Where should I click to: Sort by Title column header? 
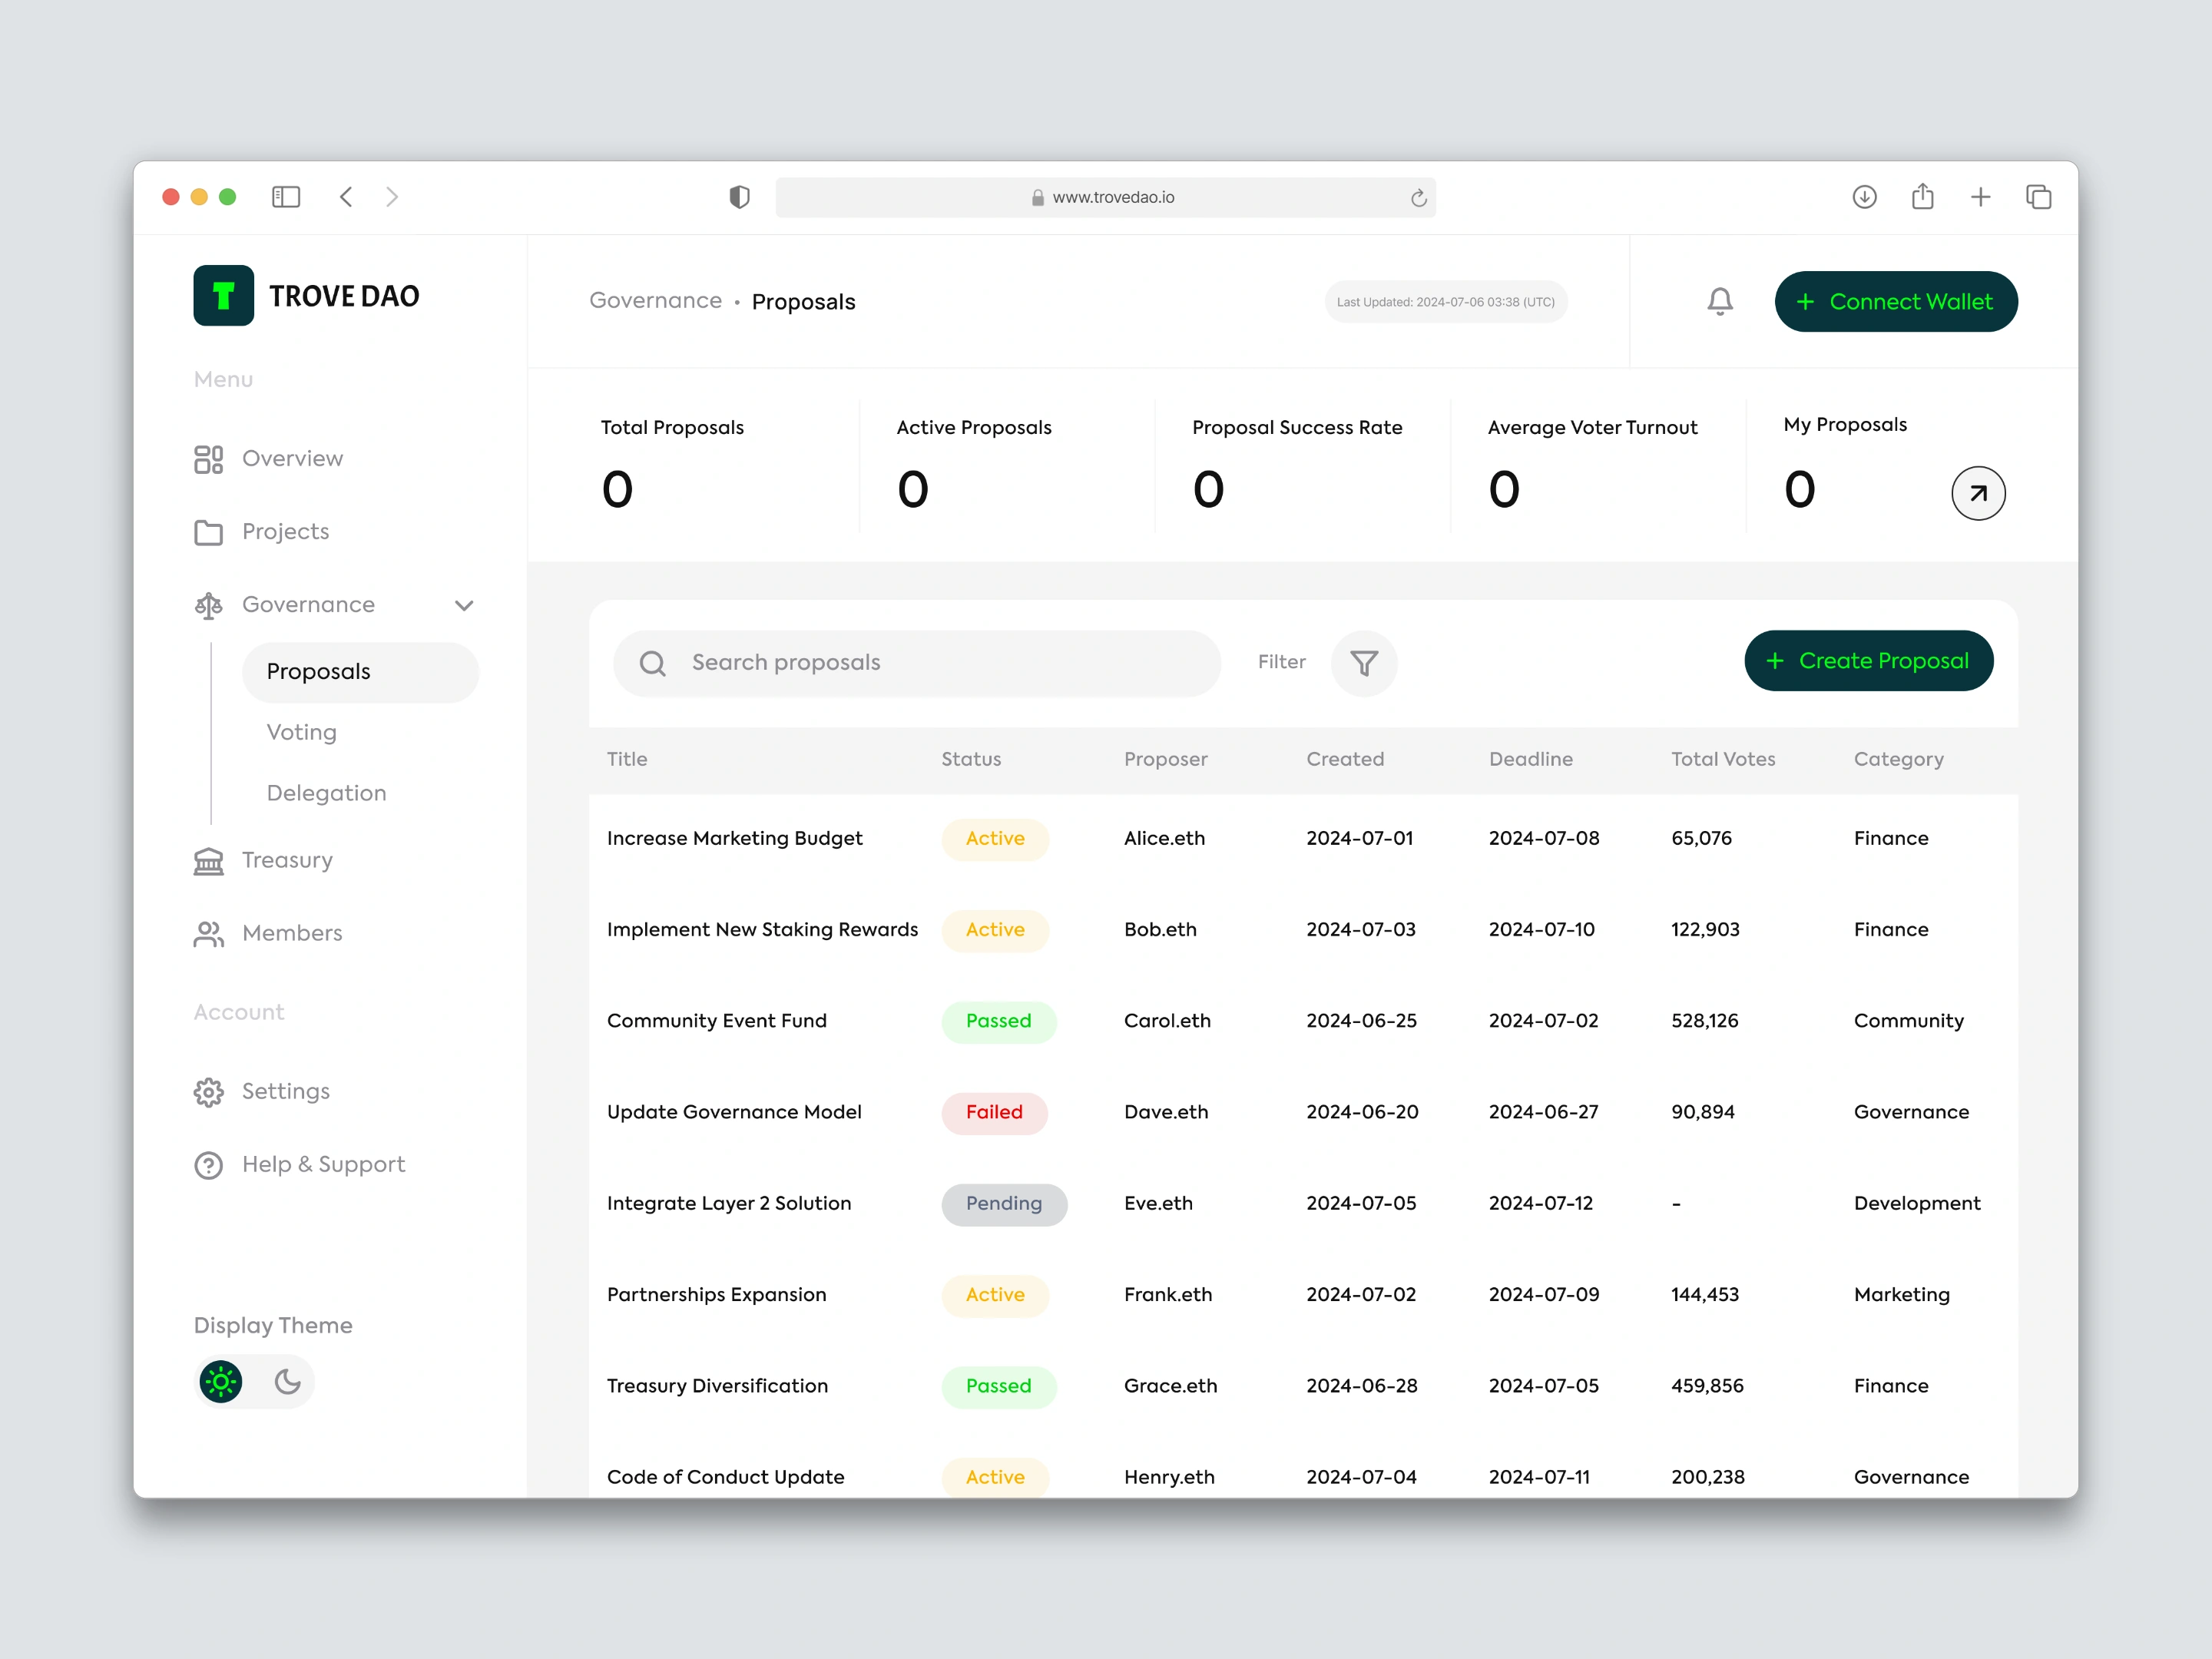(x=627, y=759)
